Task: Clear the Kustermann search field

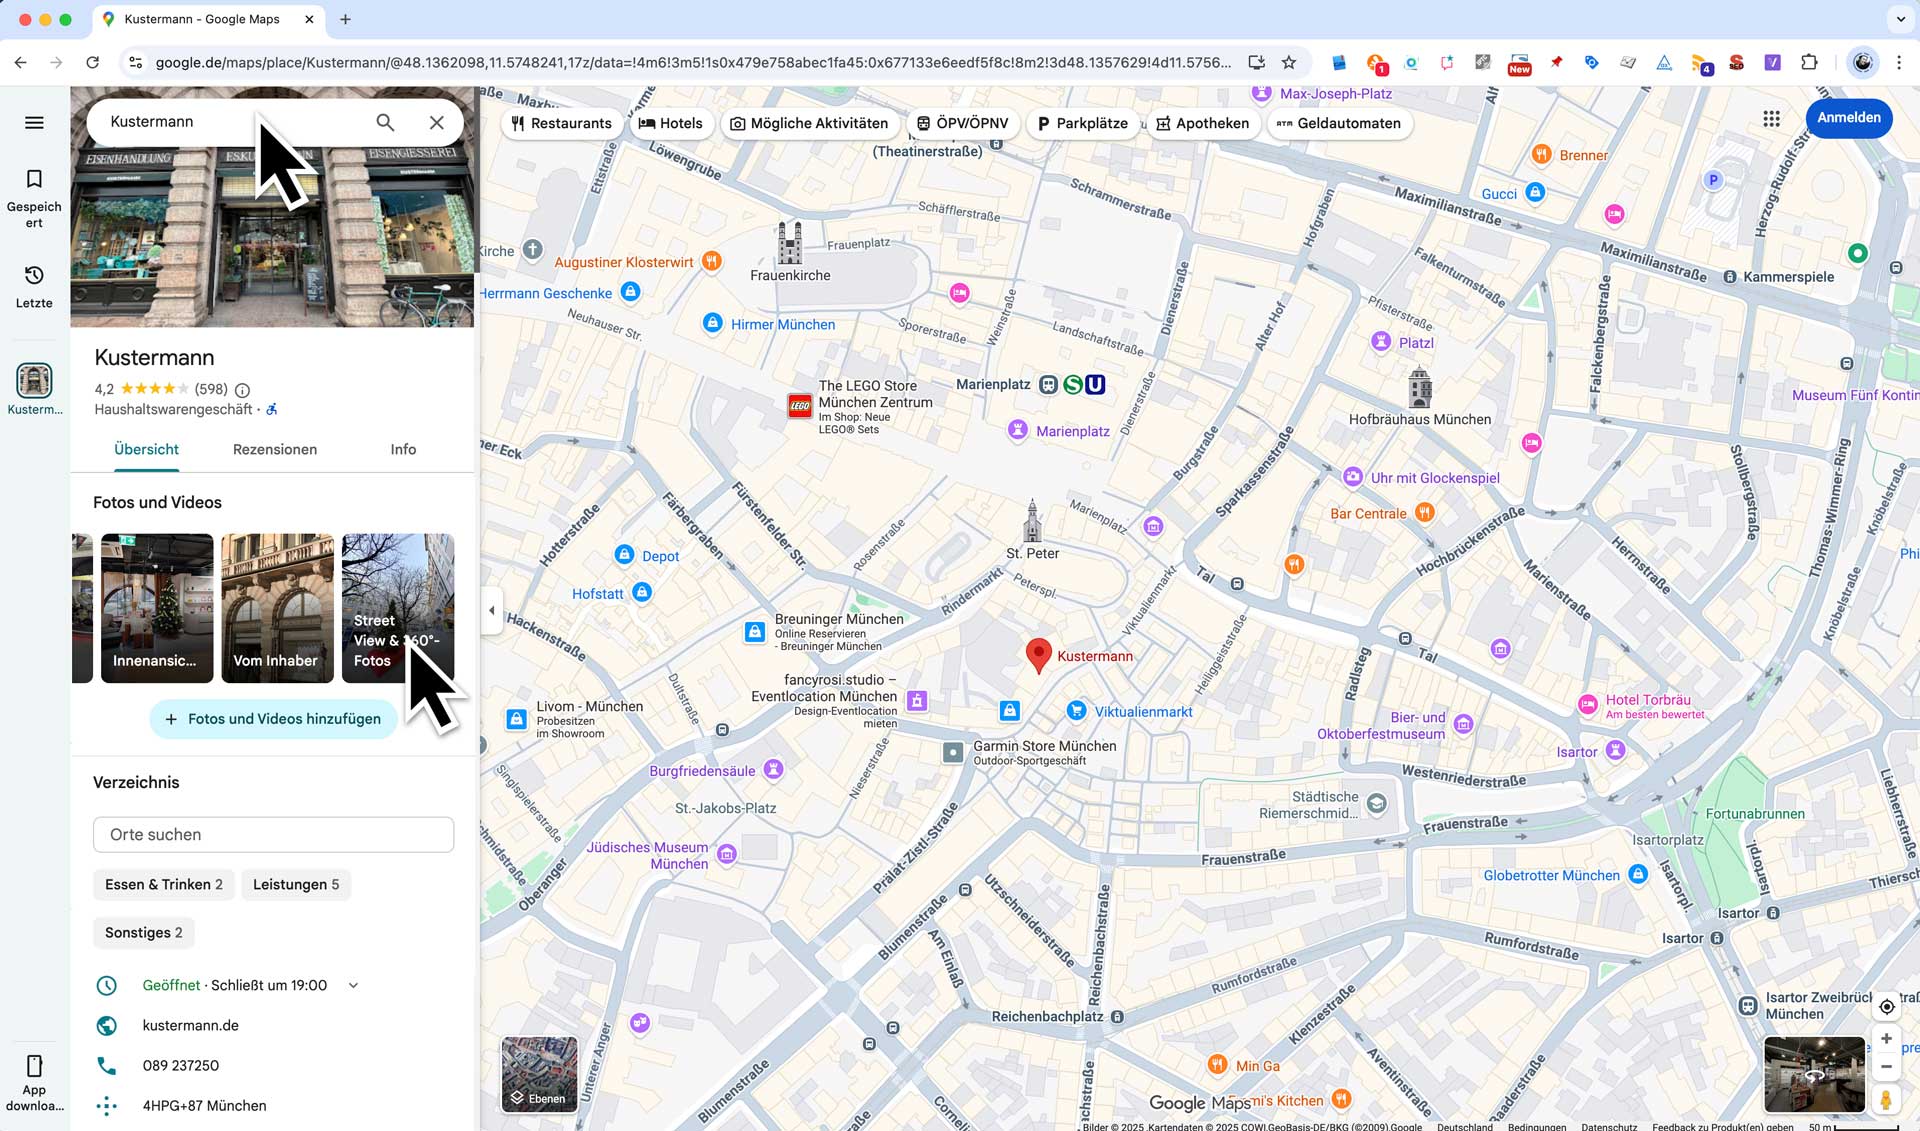Action: pos(437,122)
